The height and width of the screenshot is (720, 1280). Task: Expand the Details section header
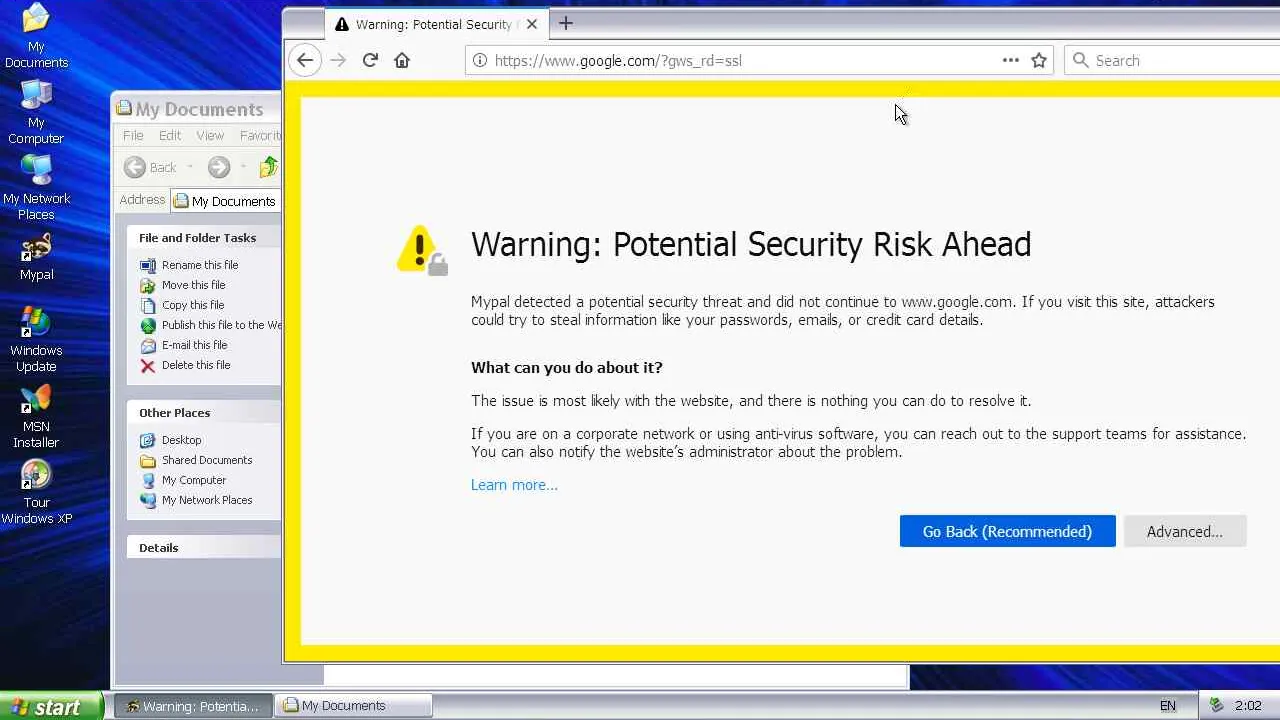click(x=204, y=548)
